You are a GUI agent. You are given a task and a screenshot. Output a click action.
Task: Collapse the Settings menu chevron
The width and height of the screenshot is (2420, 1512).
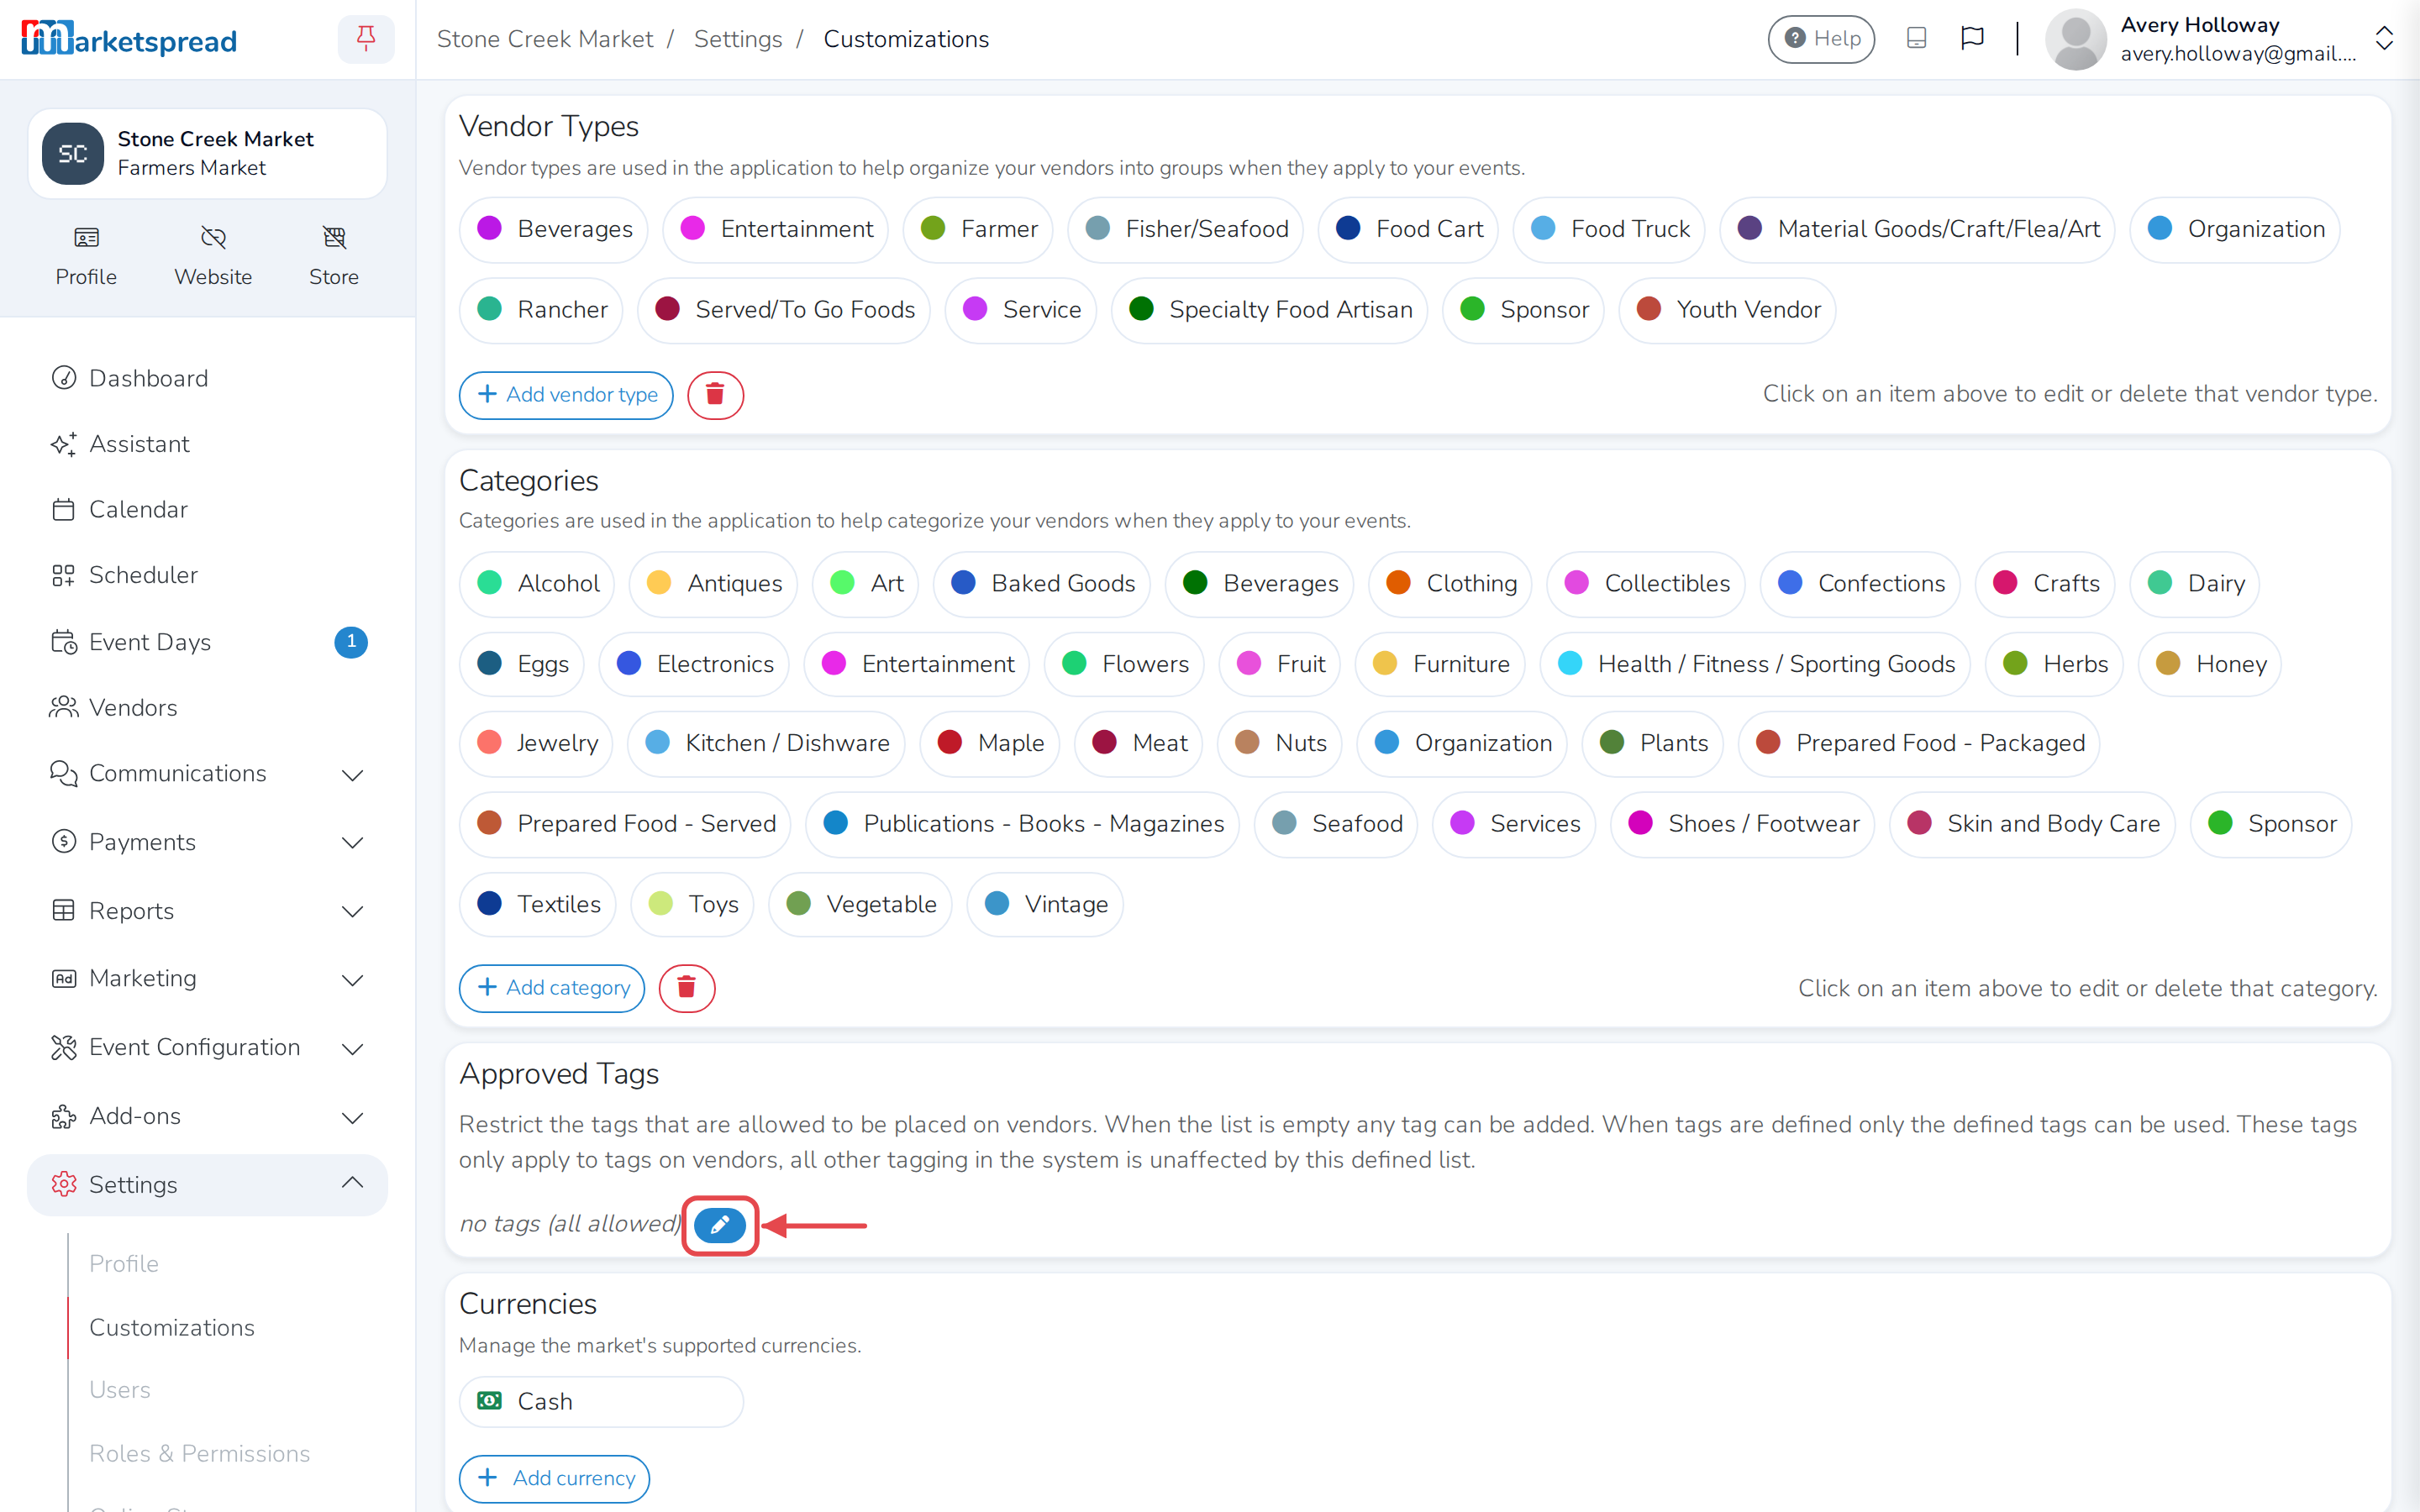tap(352, 1184)
